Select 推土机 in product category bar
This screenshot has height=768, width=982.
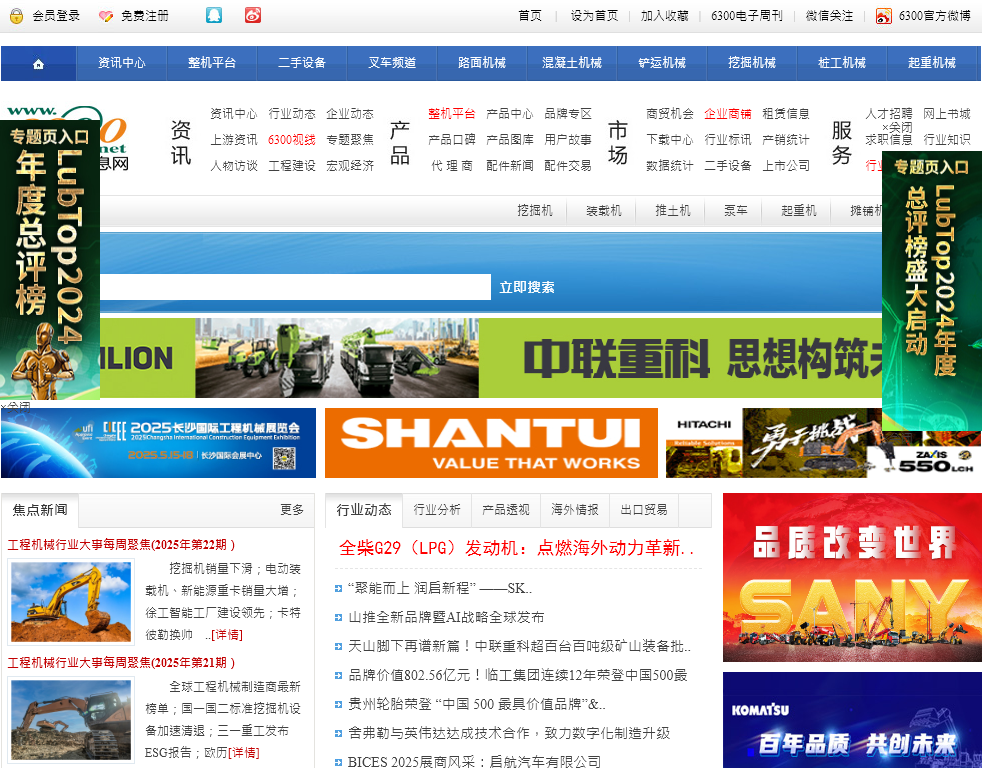pyautogui.click(x=673, y=211)
